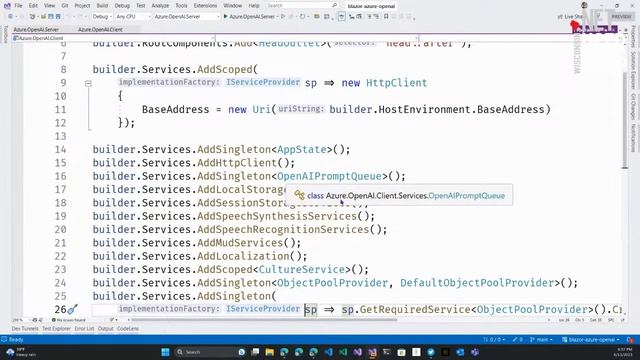Open the Solution Explorer side tab

[633, 71]
